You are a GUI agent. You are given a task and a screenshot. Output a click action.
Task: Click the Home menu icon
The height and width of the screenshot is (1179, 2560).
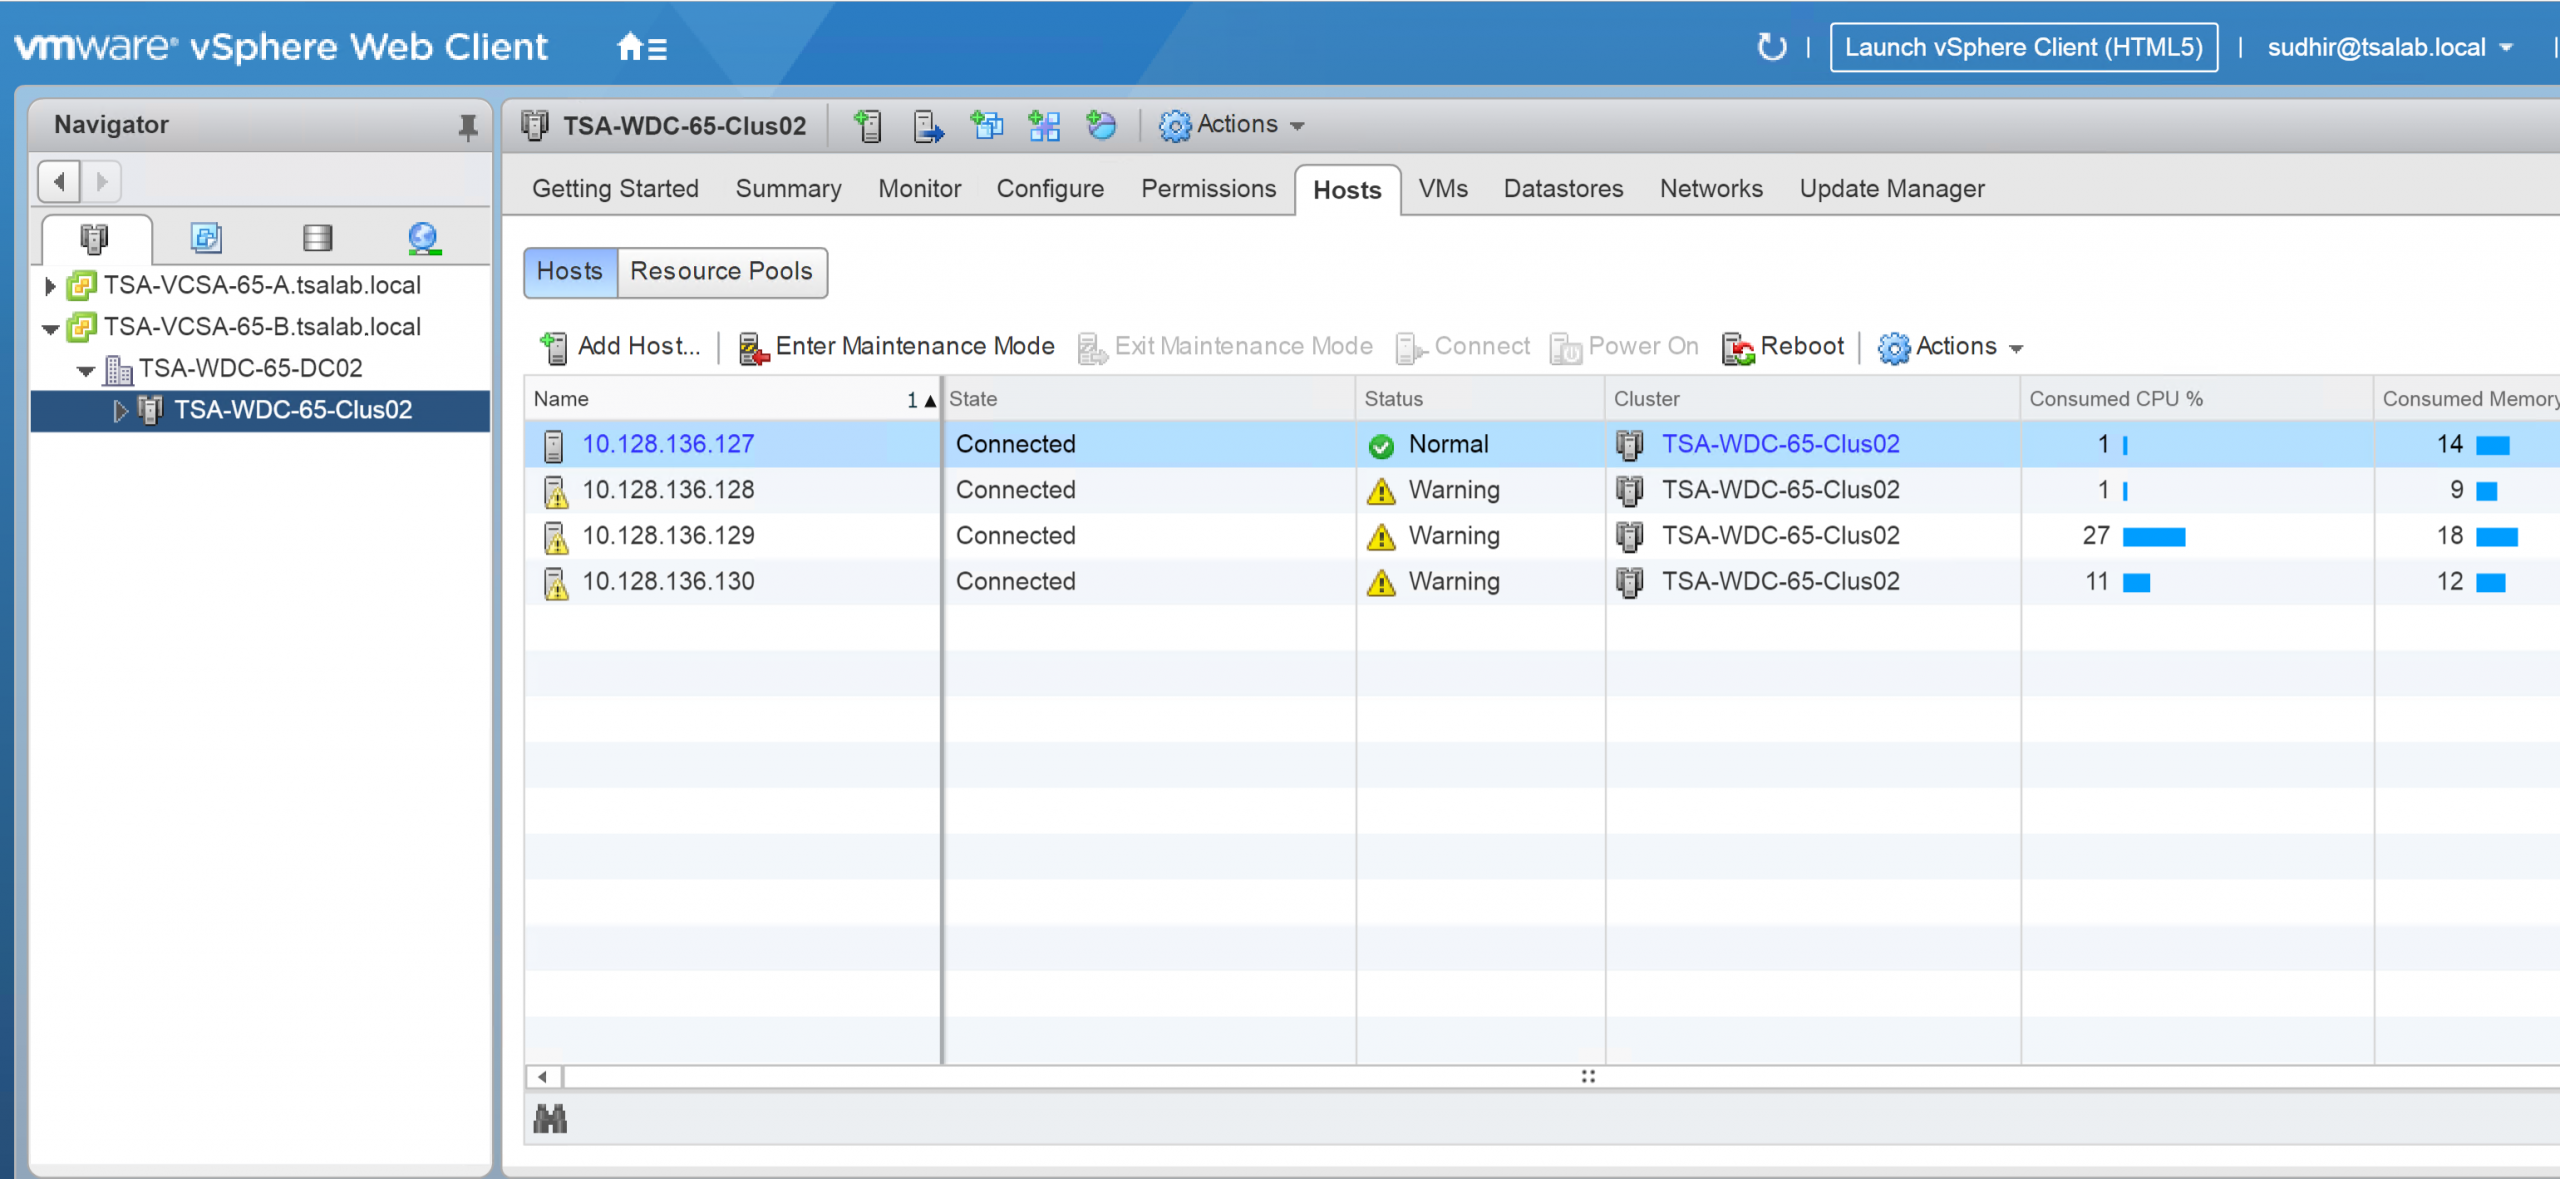[641, 47]
